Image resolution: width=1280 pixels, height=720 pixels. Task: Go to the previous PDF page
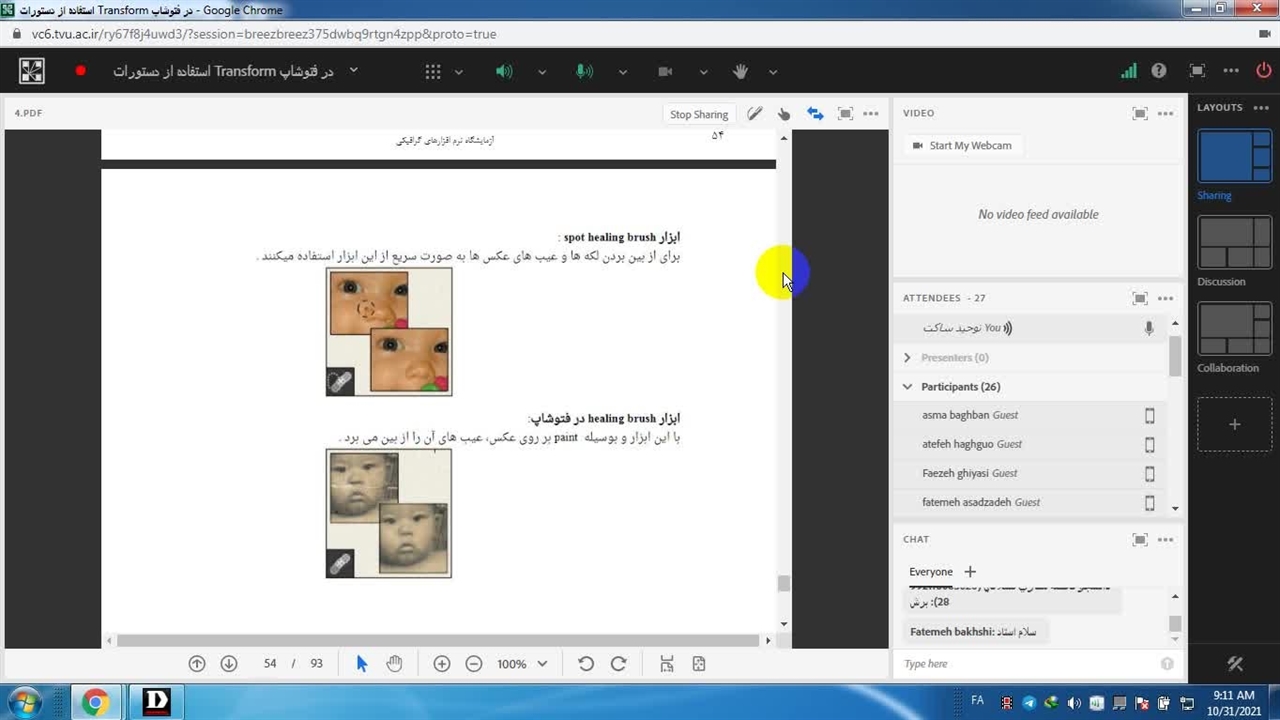point(197,664)
